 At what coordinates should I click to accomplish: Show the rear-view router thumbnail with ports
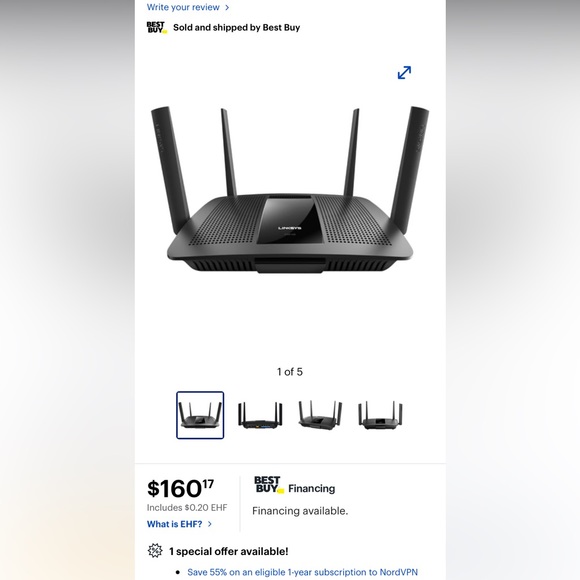tap(260, 415)
